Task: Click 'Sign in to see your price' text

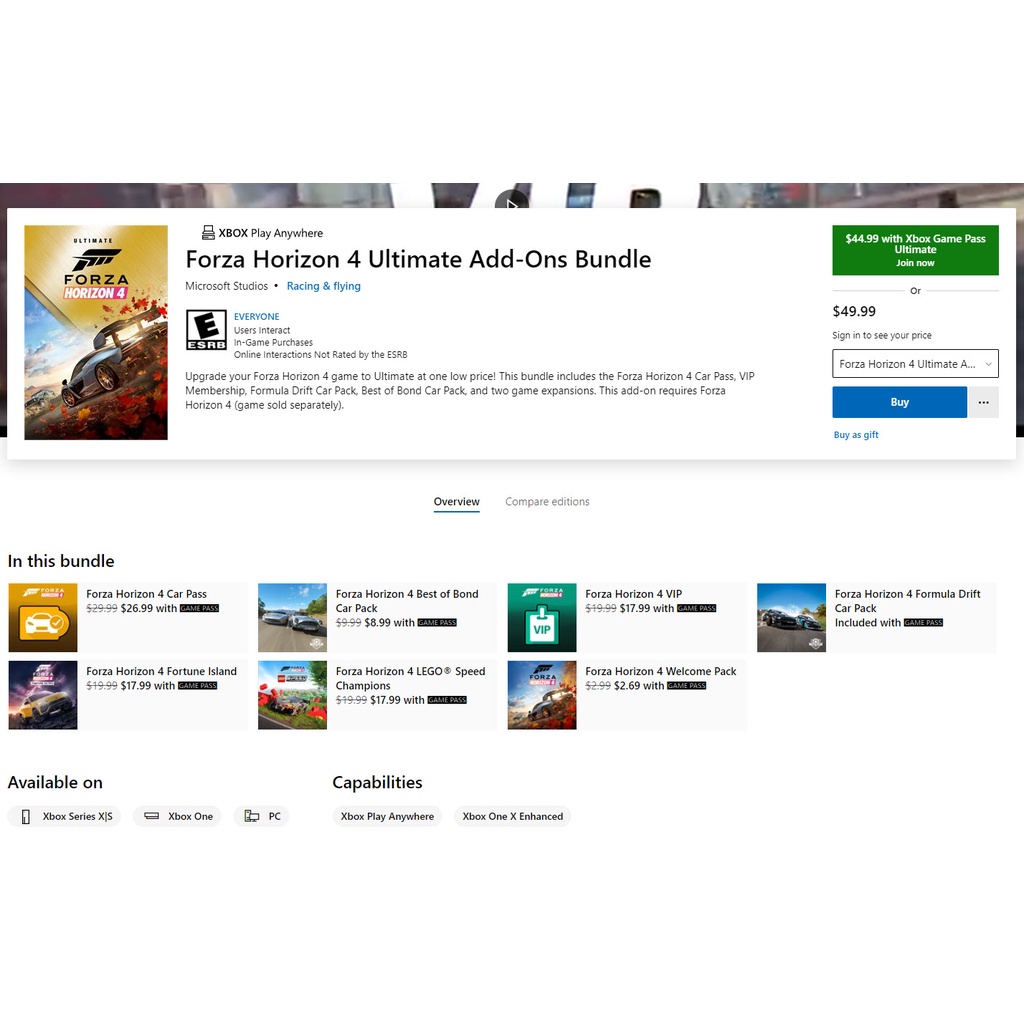Action: (x=882, y=335)
